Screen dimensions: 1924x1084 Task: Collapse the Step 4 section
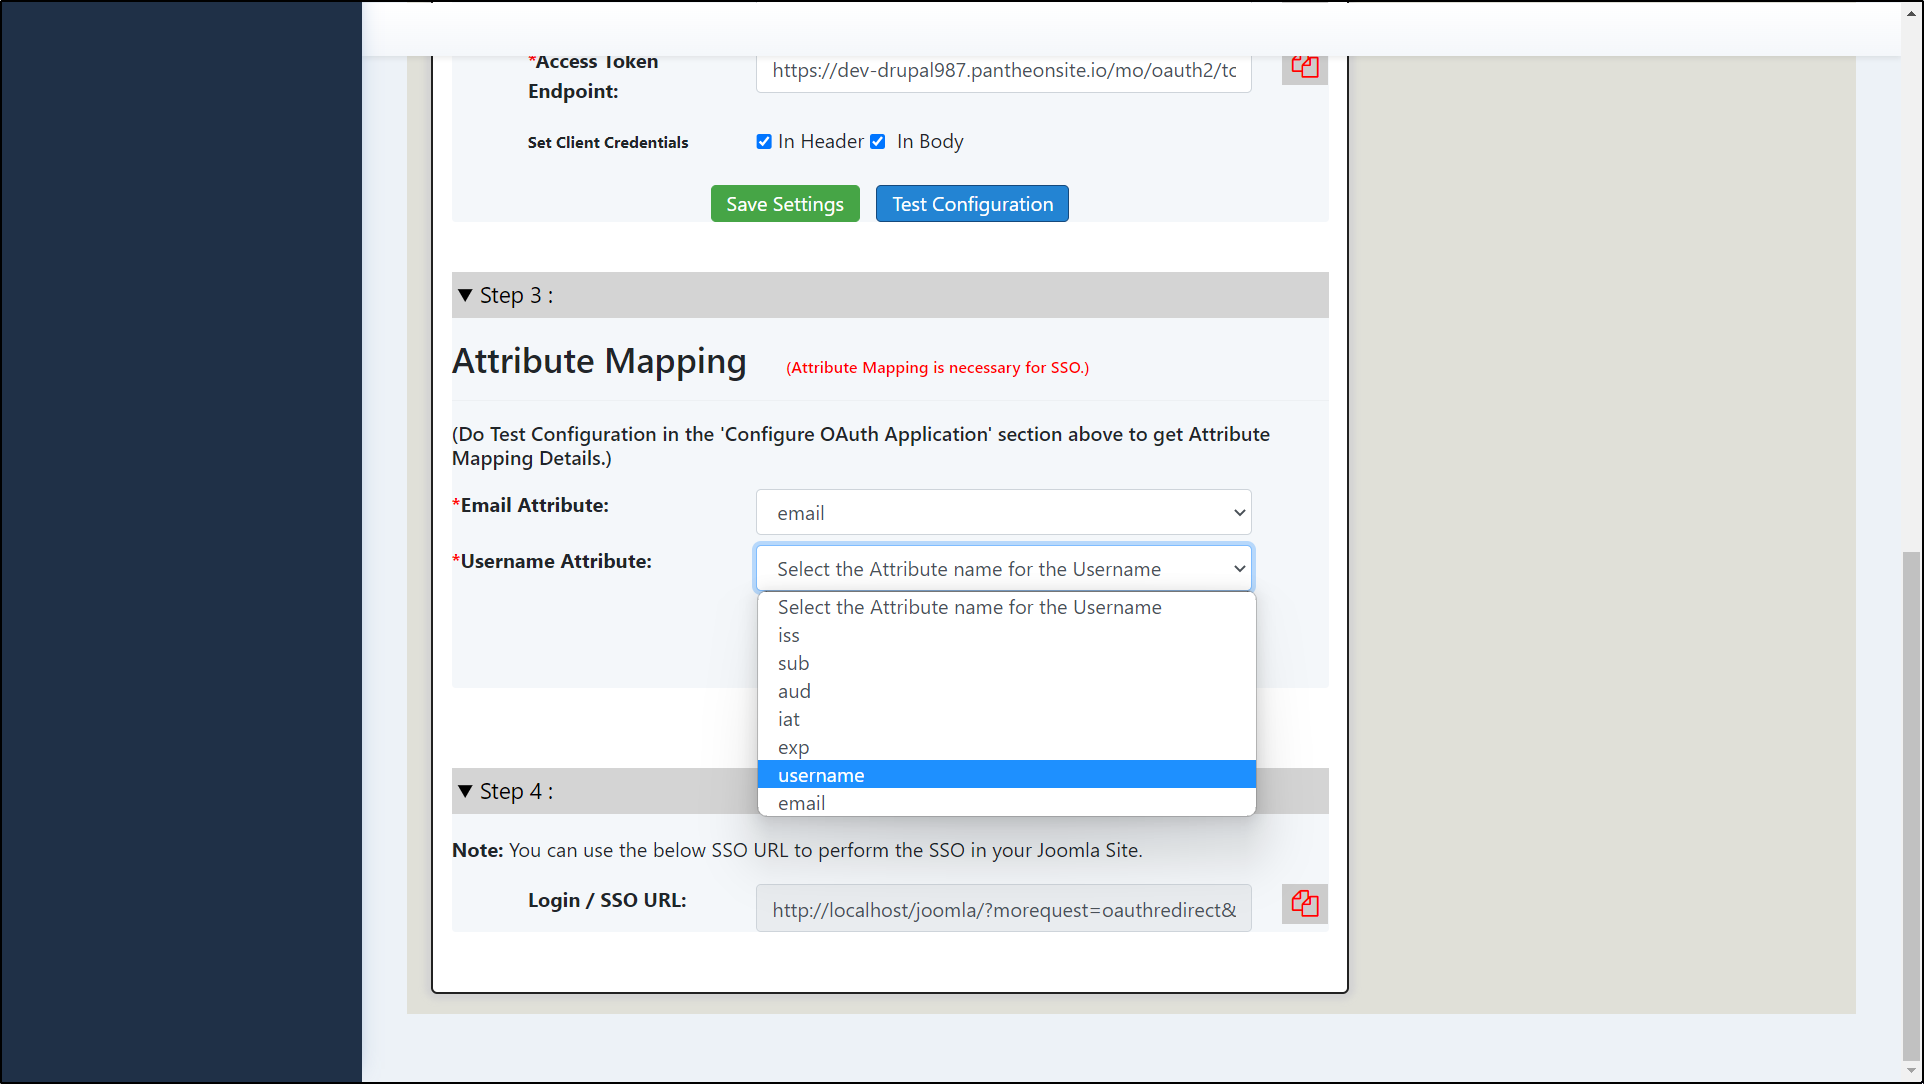(x=465, y=791)
